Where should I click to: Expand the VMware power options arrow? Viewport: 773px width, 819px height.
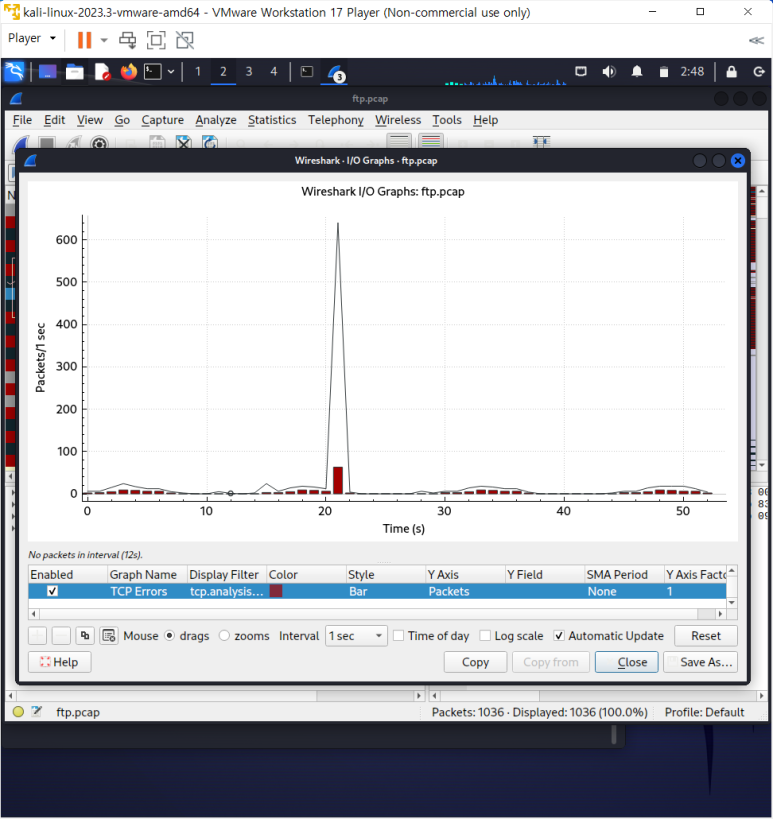104,40
